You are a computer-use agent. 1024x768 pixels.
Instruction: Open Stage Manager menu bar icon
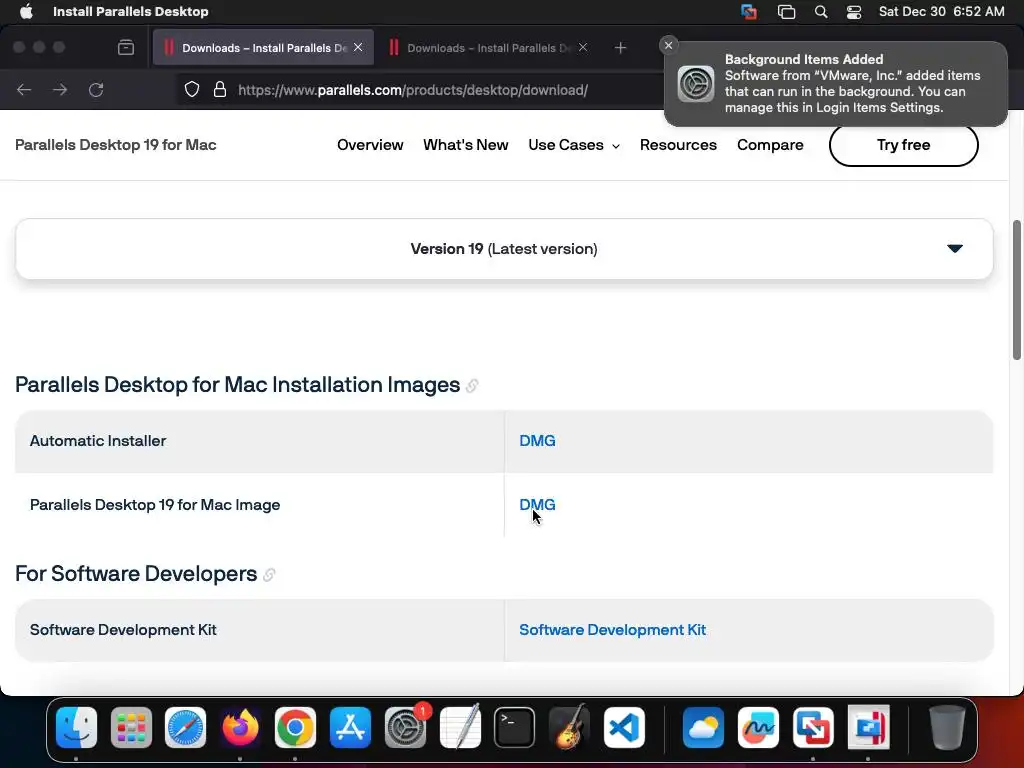tap(786, 11)
